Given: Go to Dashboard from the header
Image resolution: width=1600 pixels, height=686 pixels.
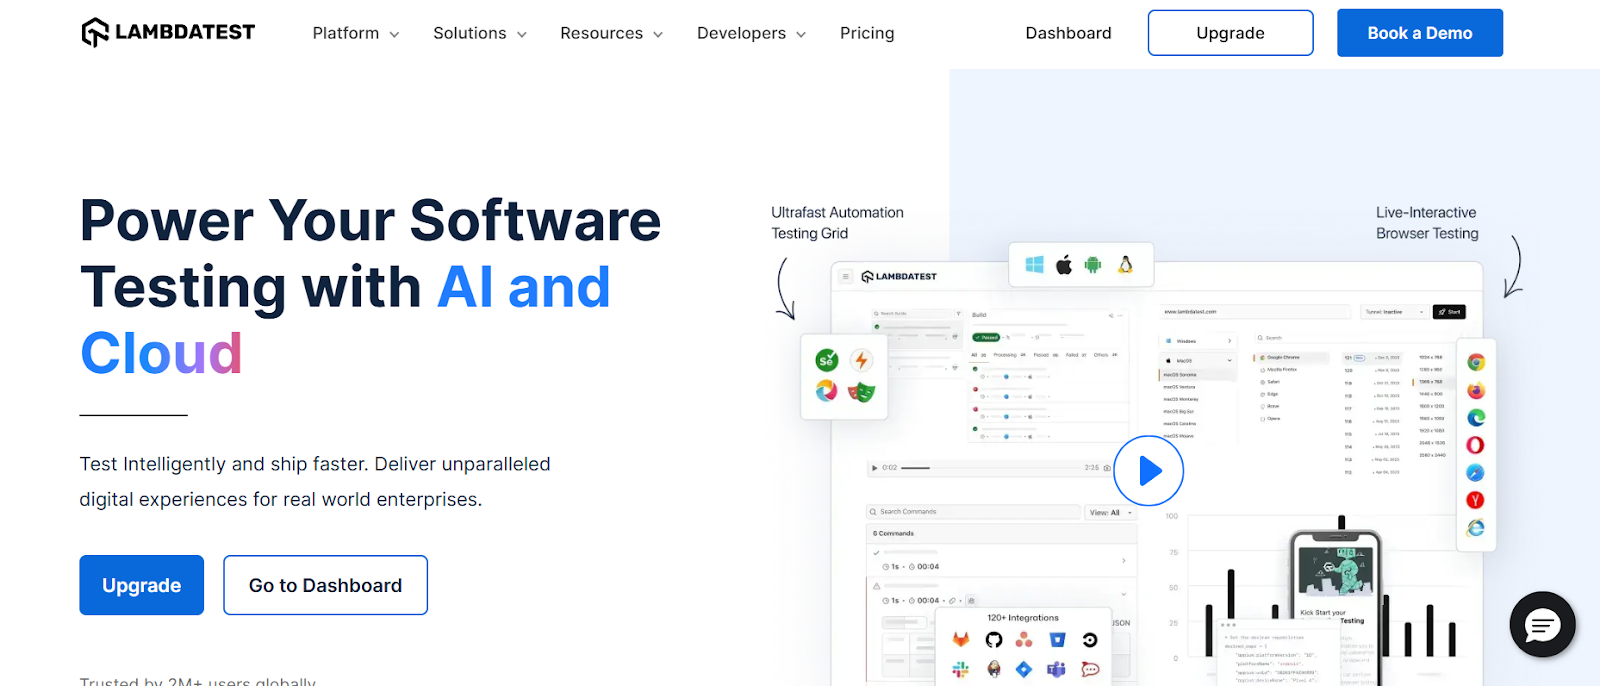Looking at the screenshot, I should coord(1068,33).
